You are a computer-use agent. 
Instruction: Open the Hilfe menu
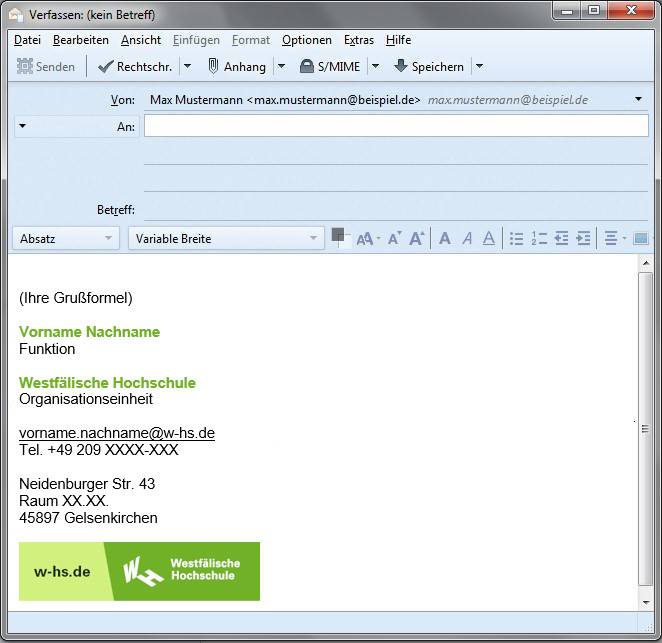[398, 40]
